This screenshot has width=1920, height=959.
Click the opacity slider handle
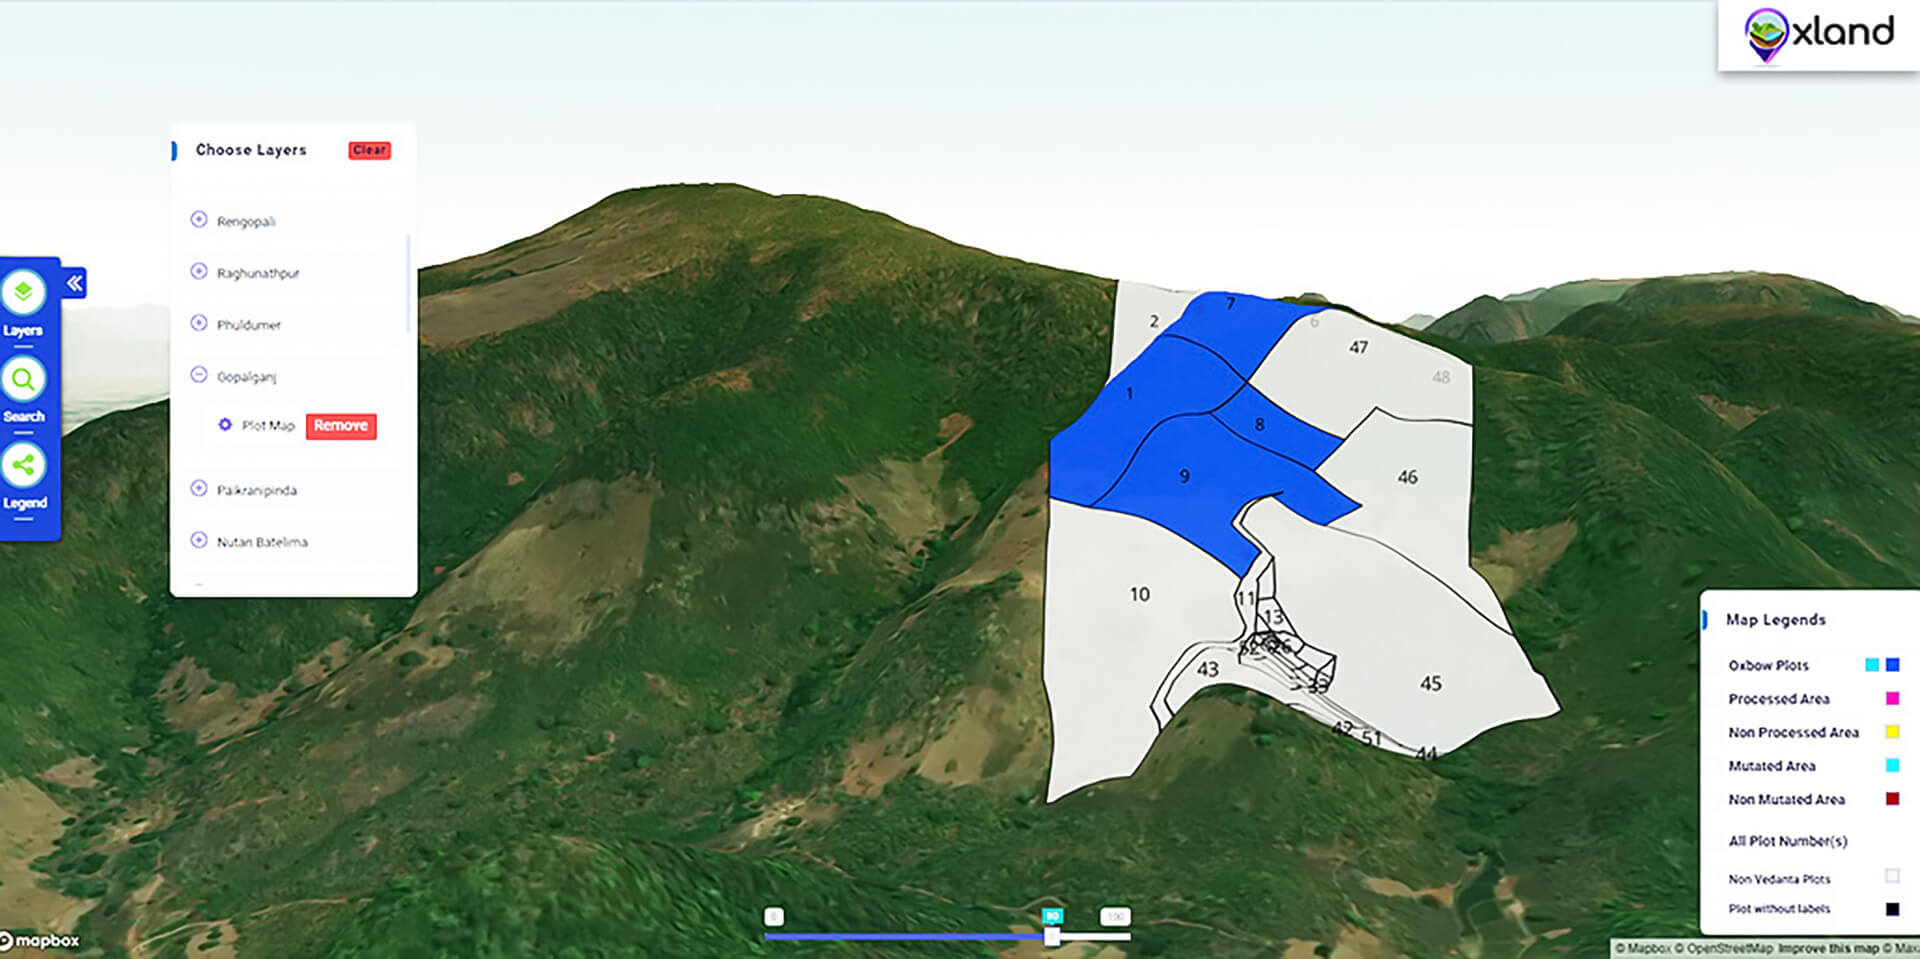click(1052, 937)
